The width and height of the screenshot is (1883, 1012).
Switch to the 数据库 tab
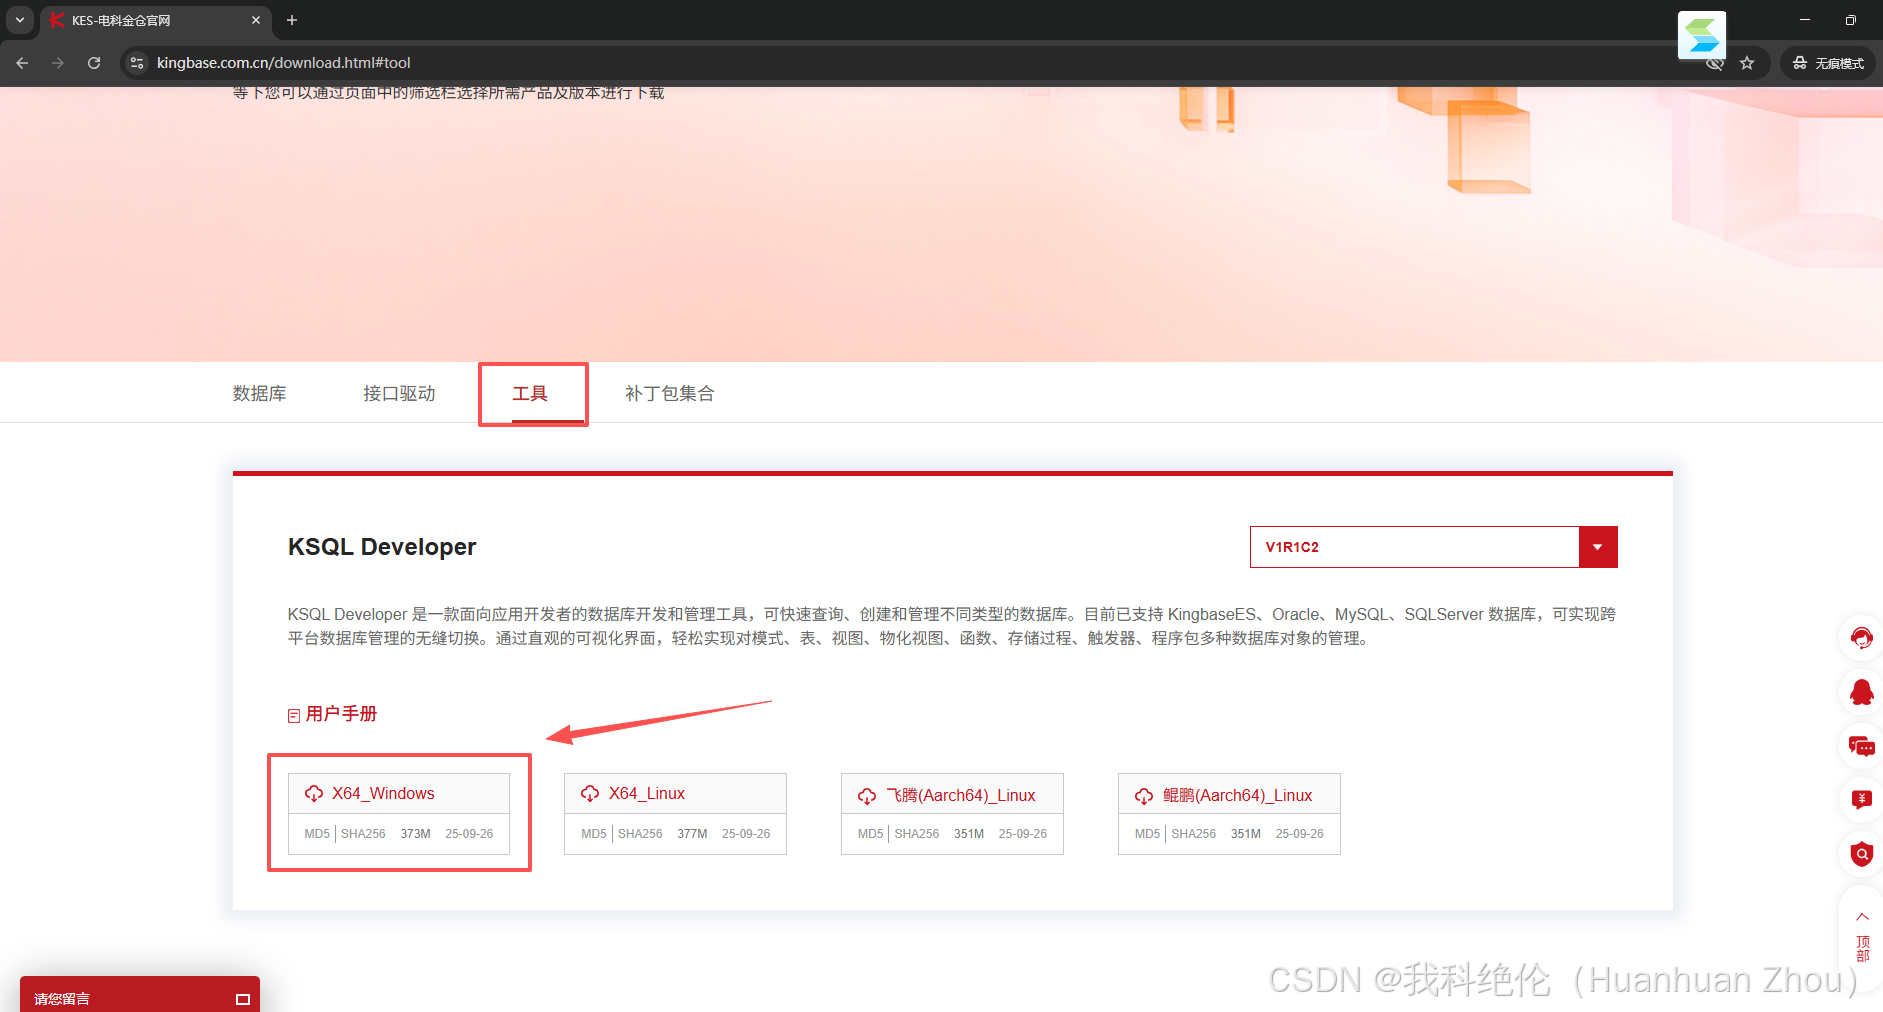(259, 393)
